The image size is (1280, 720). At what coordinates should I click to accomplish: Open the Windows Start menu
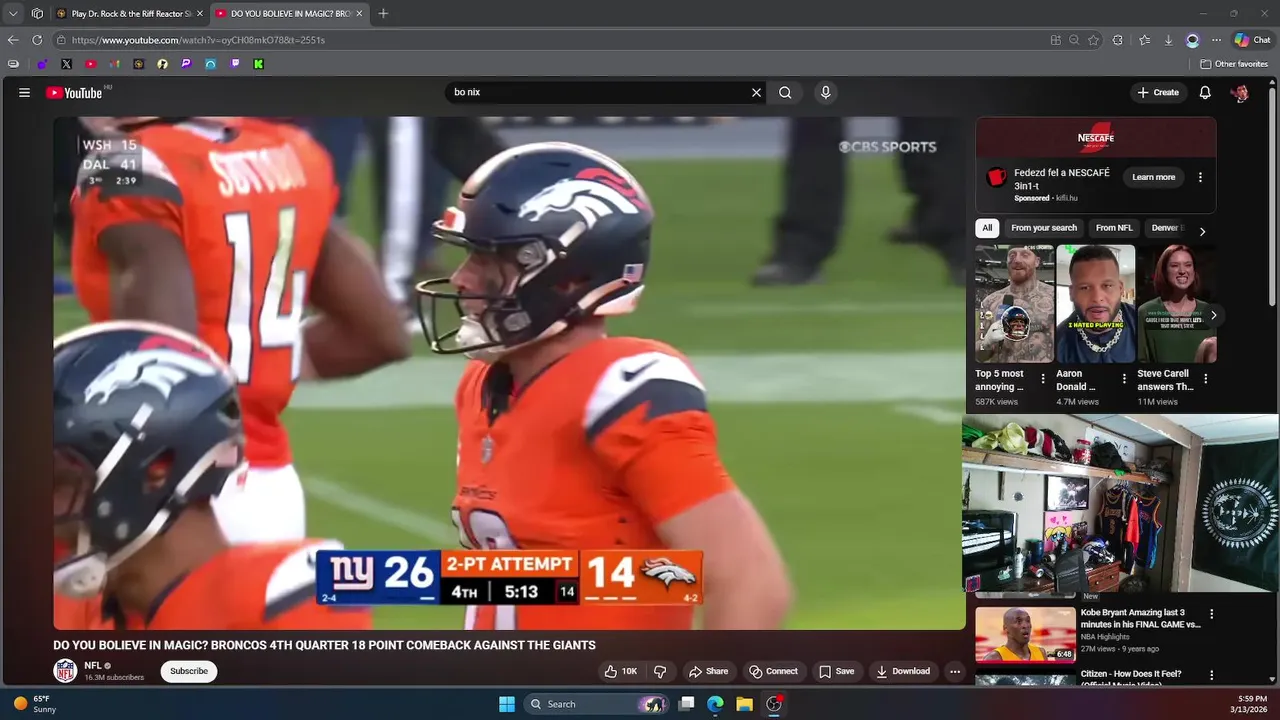point(507,704)
